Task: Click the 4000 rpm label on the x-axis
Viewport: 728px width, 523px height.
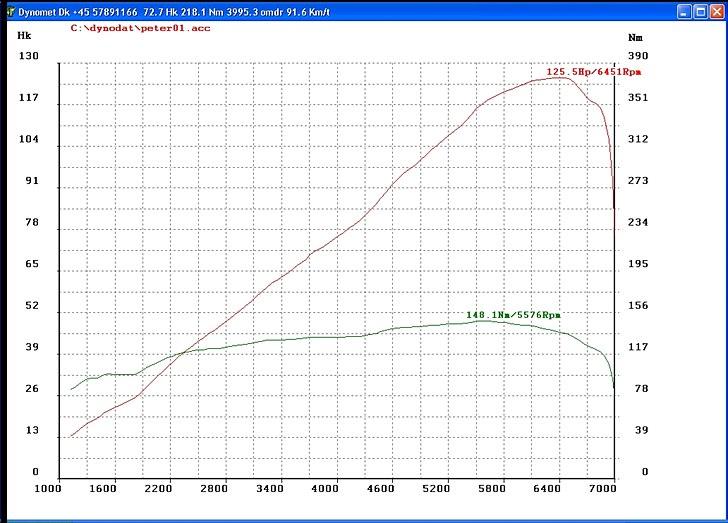Action: click(324, 488)
